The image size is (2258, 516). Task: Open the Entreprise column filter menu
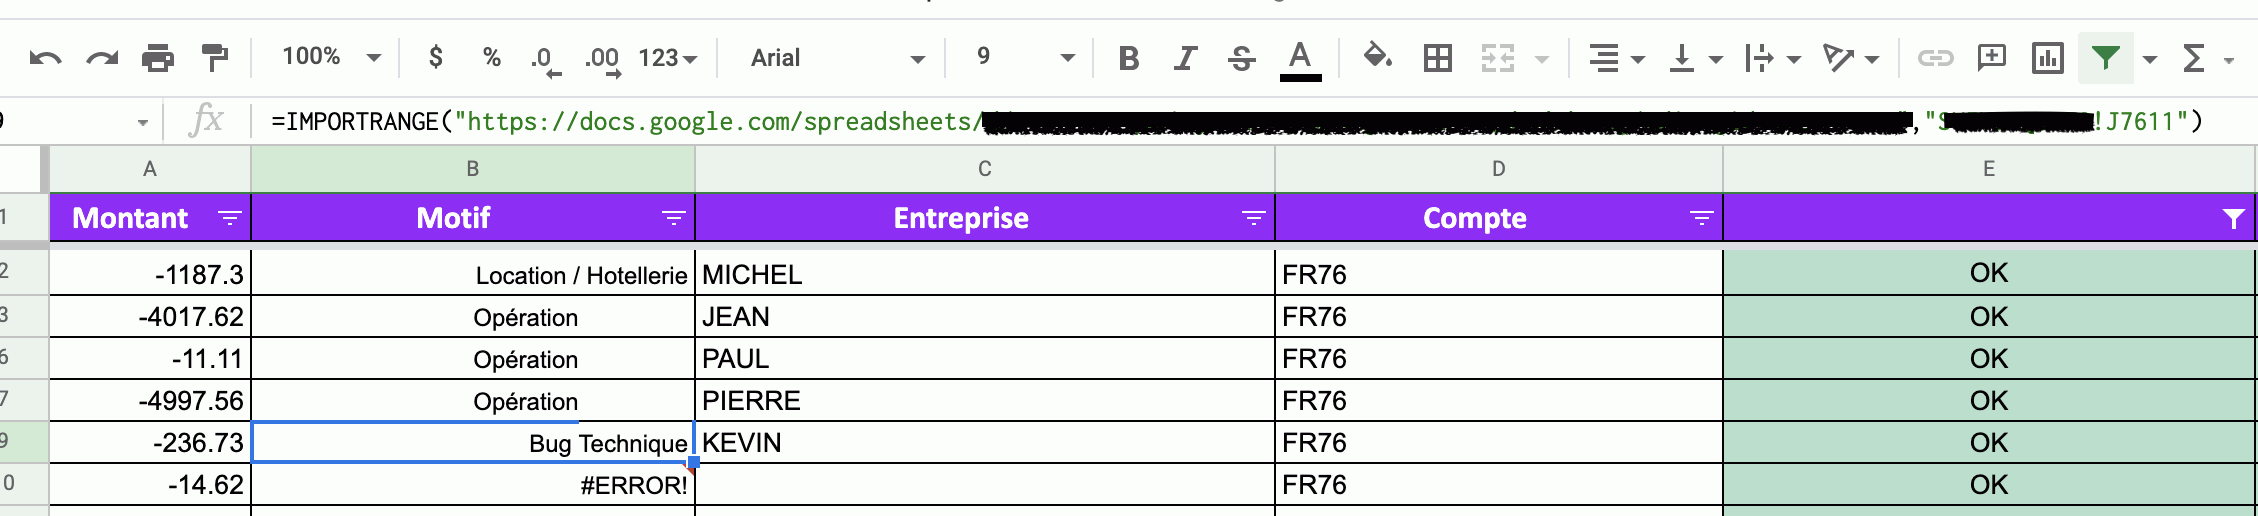click(x=1253, y=218)
